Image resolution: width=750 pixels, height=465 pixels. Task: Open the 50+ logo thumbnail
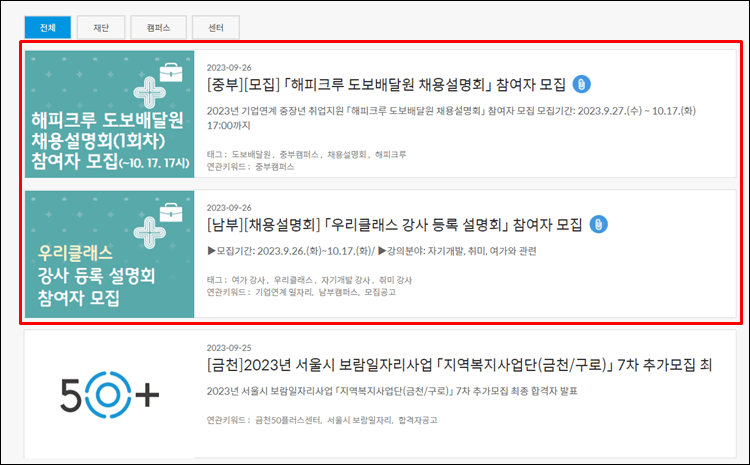tap(110, 394)
